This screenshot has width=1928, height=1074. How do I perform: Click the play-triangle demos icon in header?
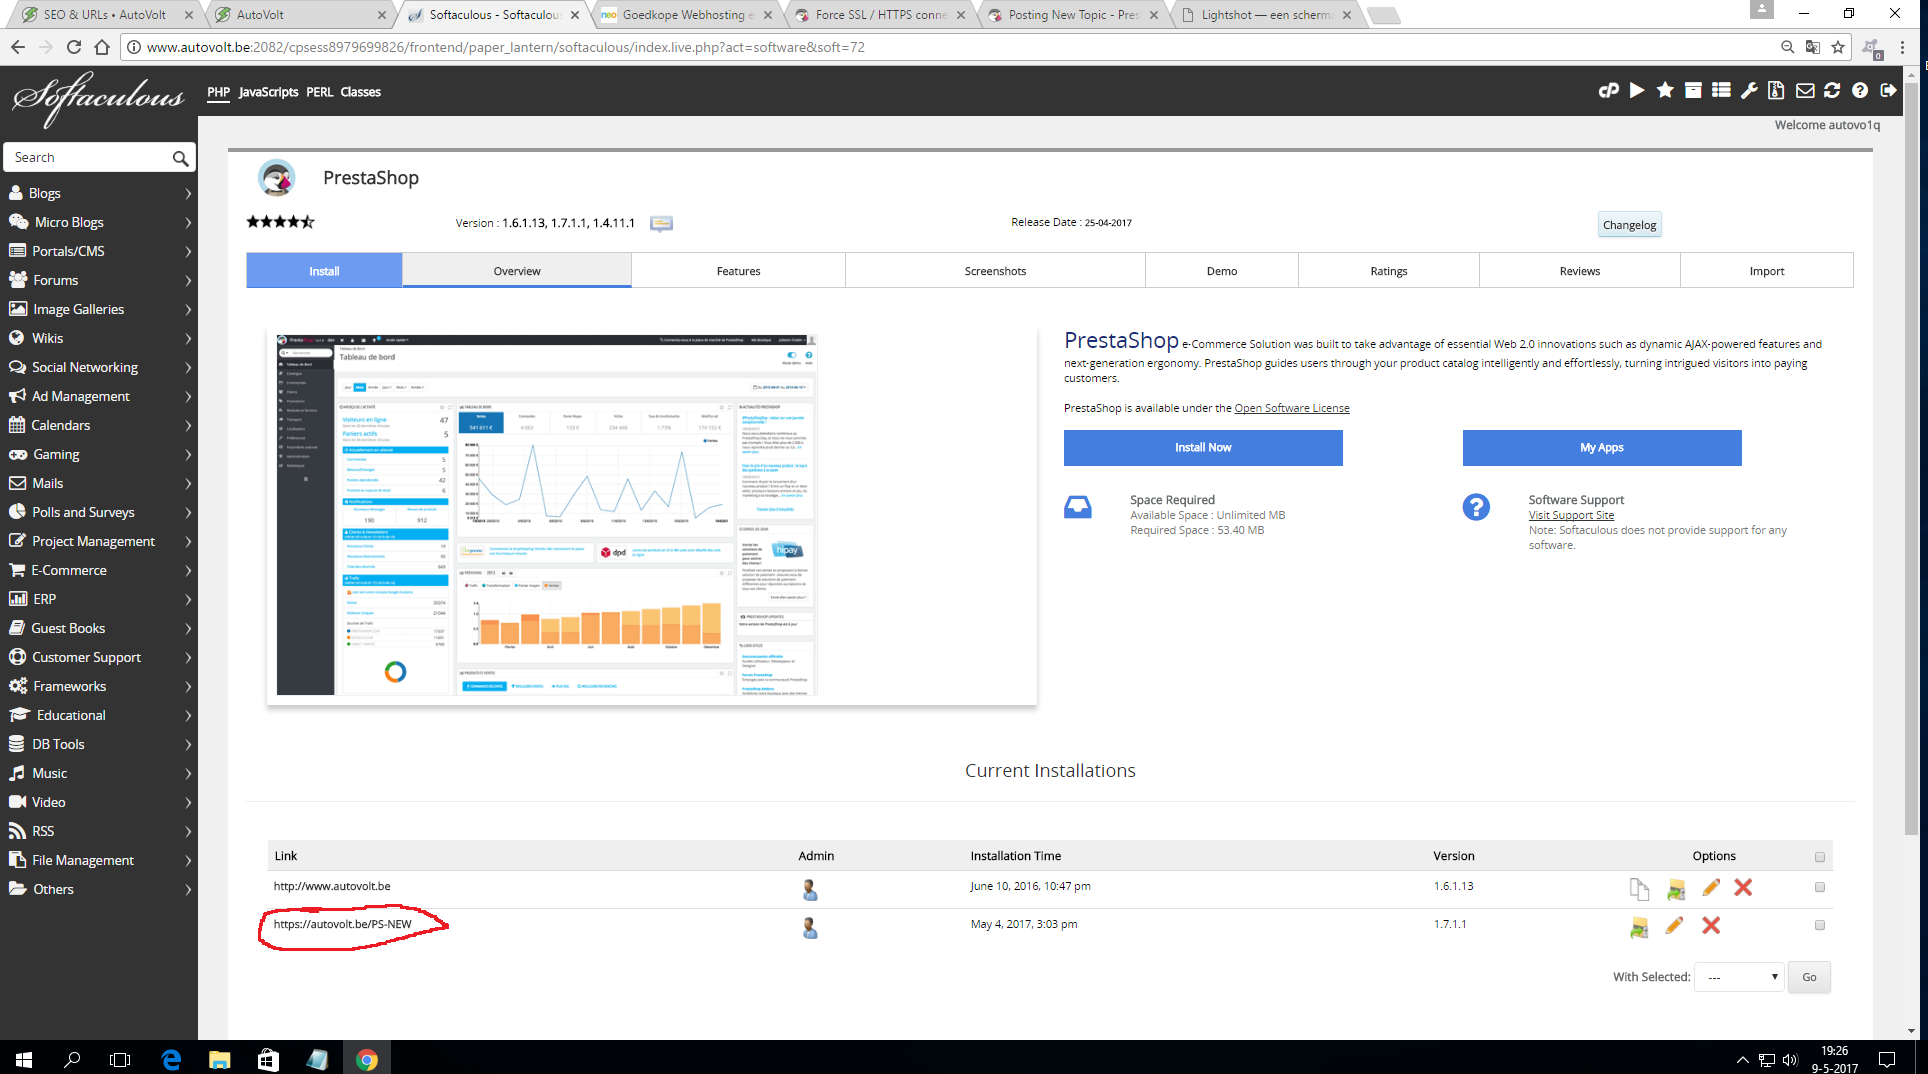pos(1637,91)
